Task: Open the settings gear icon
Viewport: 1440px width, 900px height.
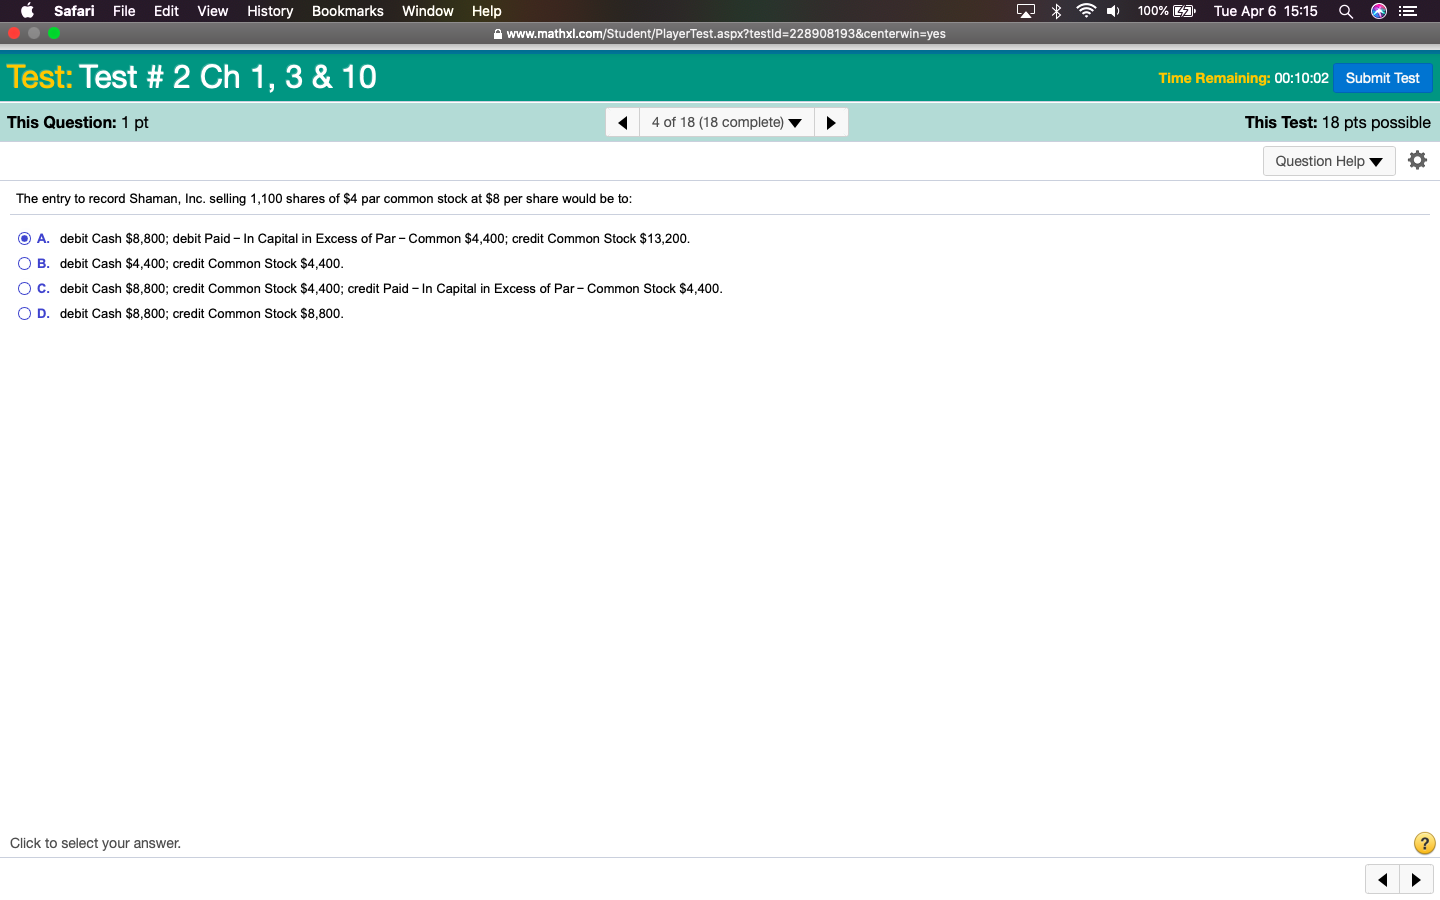Action: (1417, 160)
